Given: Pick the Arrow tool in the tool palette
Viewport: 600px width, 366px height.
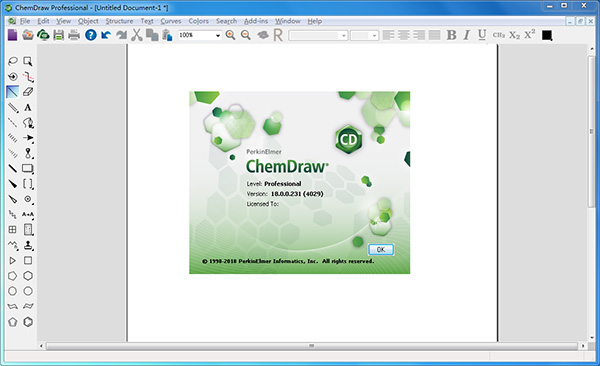Looking at the screenshot, I should tap(28, 138).
